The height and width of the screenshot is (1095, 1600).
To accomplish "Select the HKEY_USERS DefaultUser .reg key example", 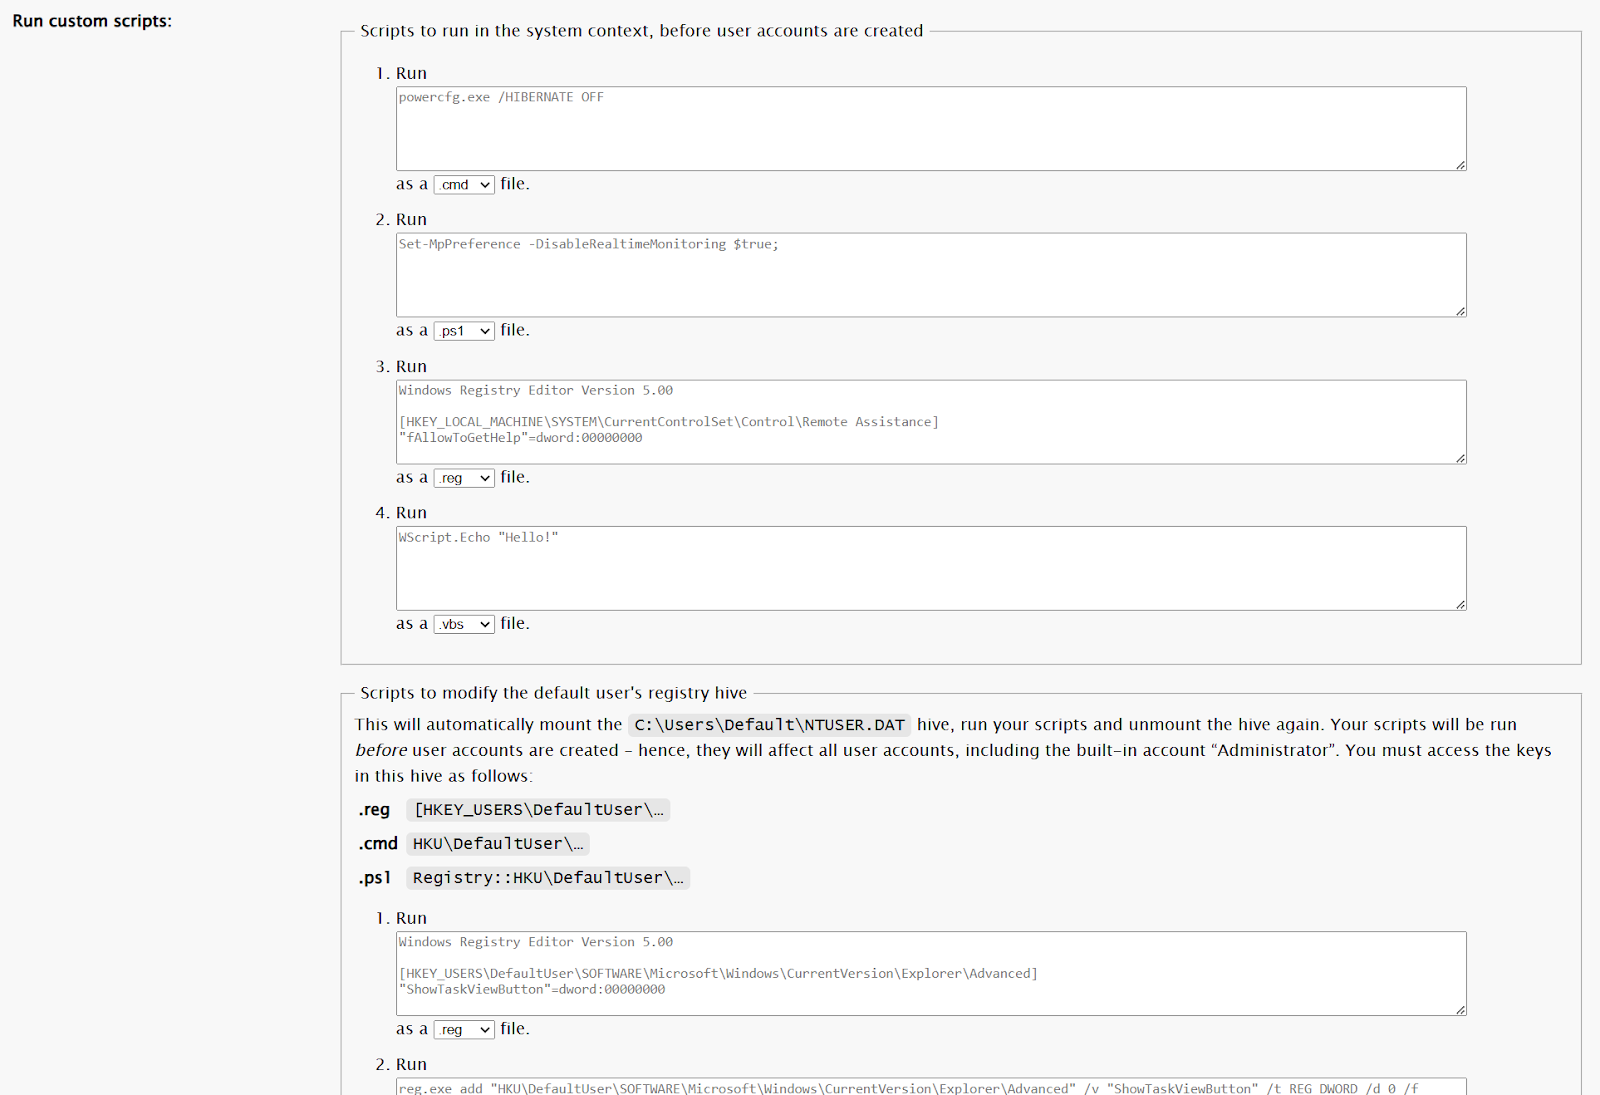I will click(x=538, y=810).
